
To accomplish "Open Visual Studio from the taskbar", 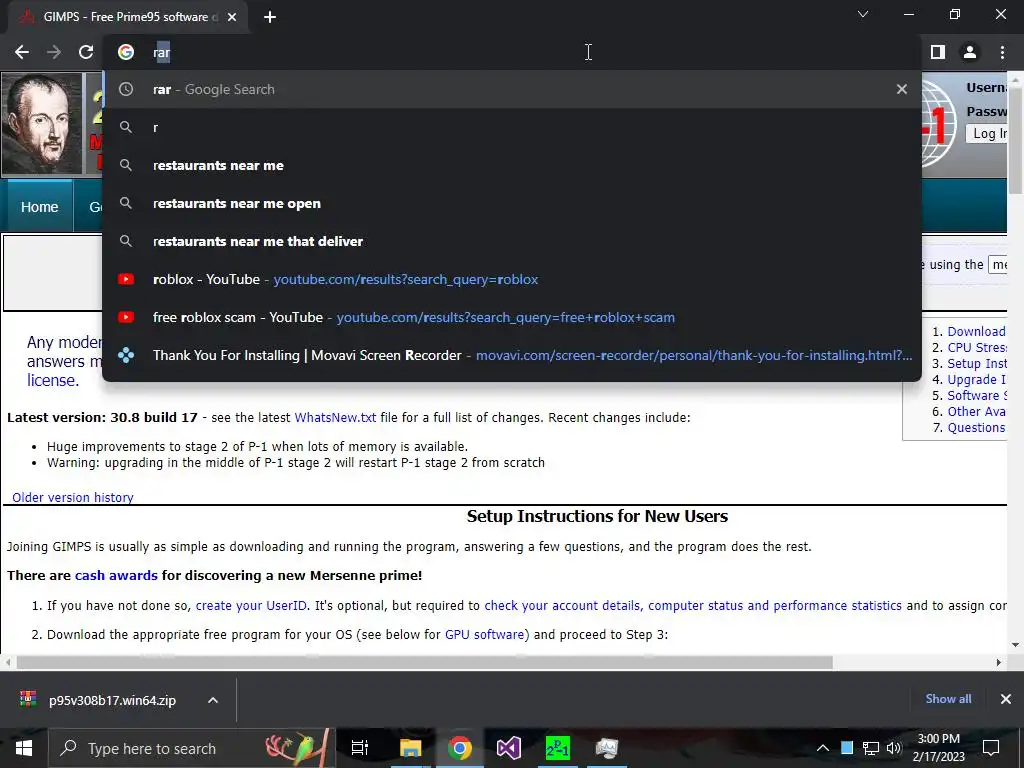I will coord(508,748).
